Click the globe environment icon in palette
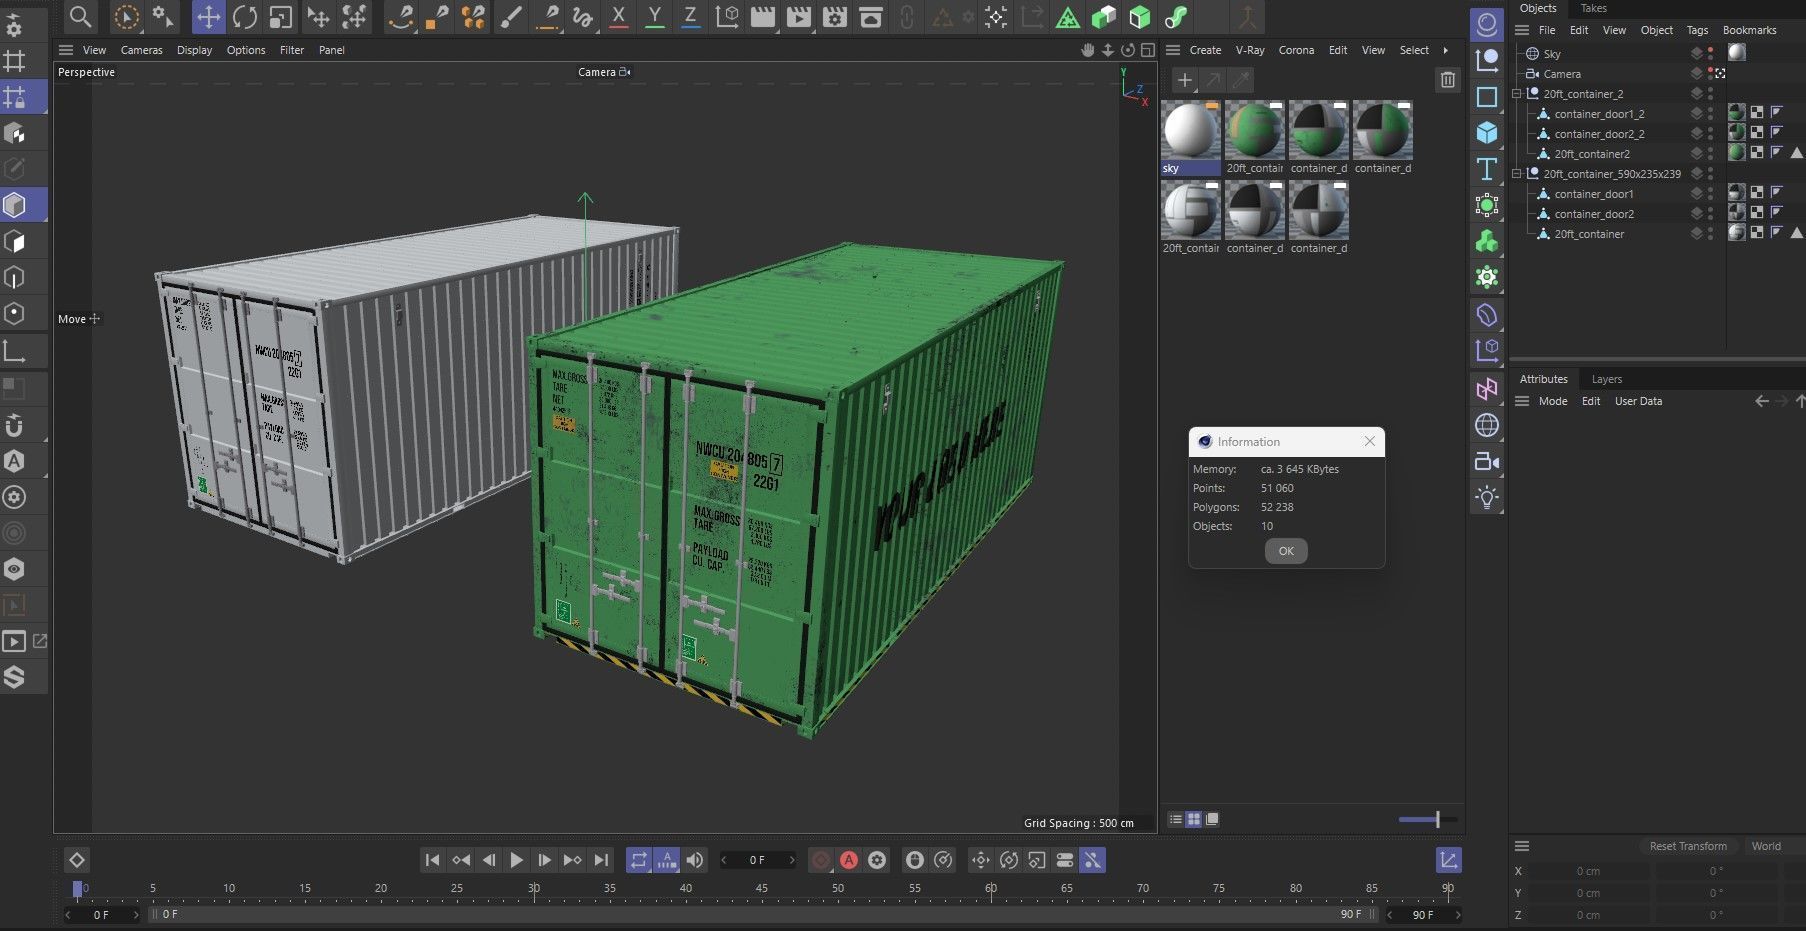Screen dimensions: 1806x931 tap(1487, 425)
